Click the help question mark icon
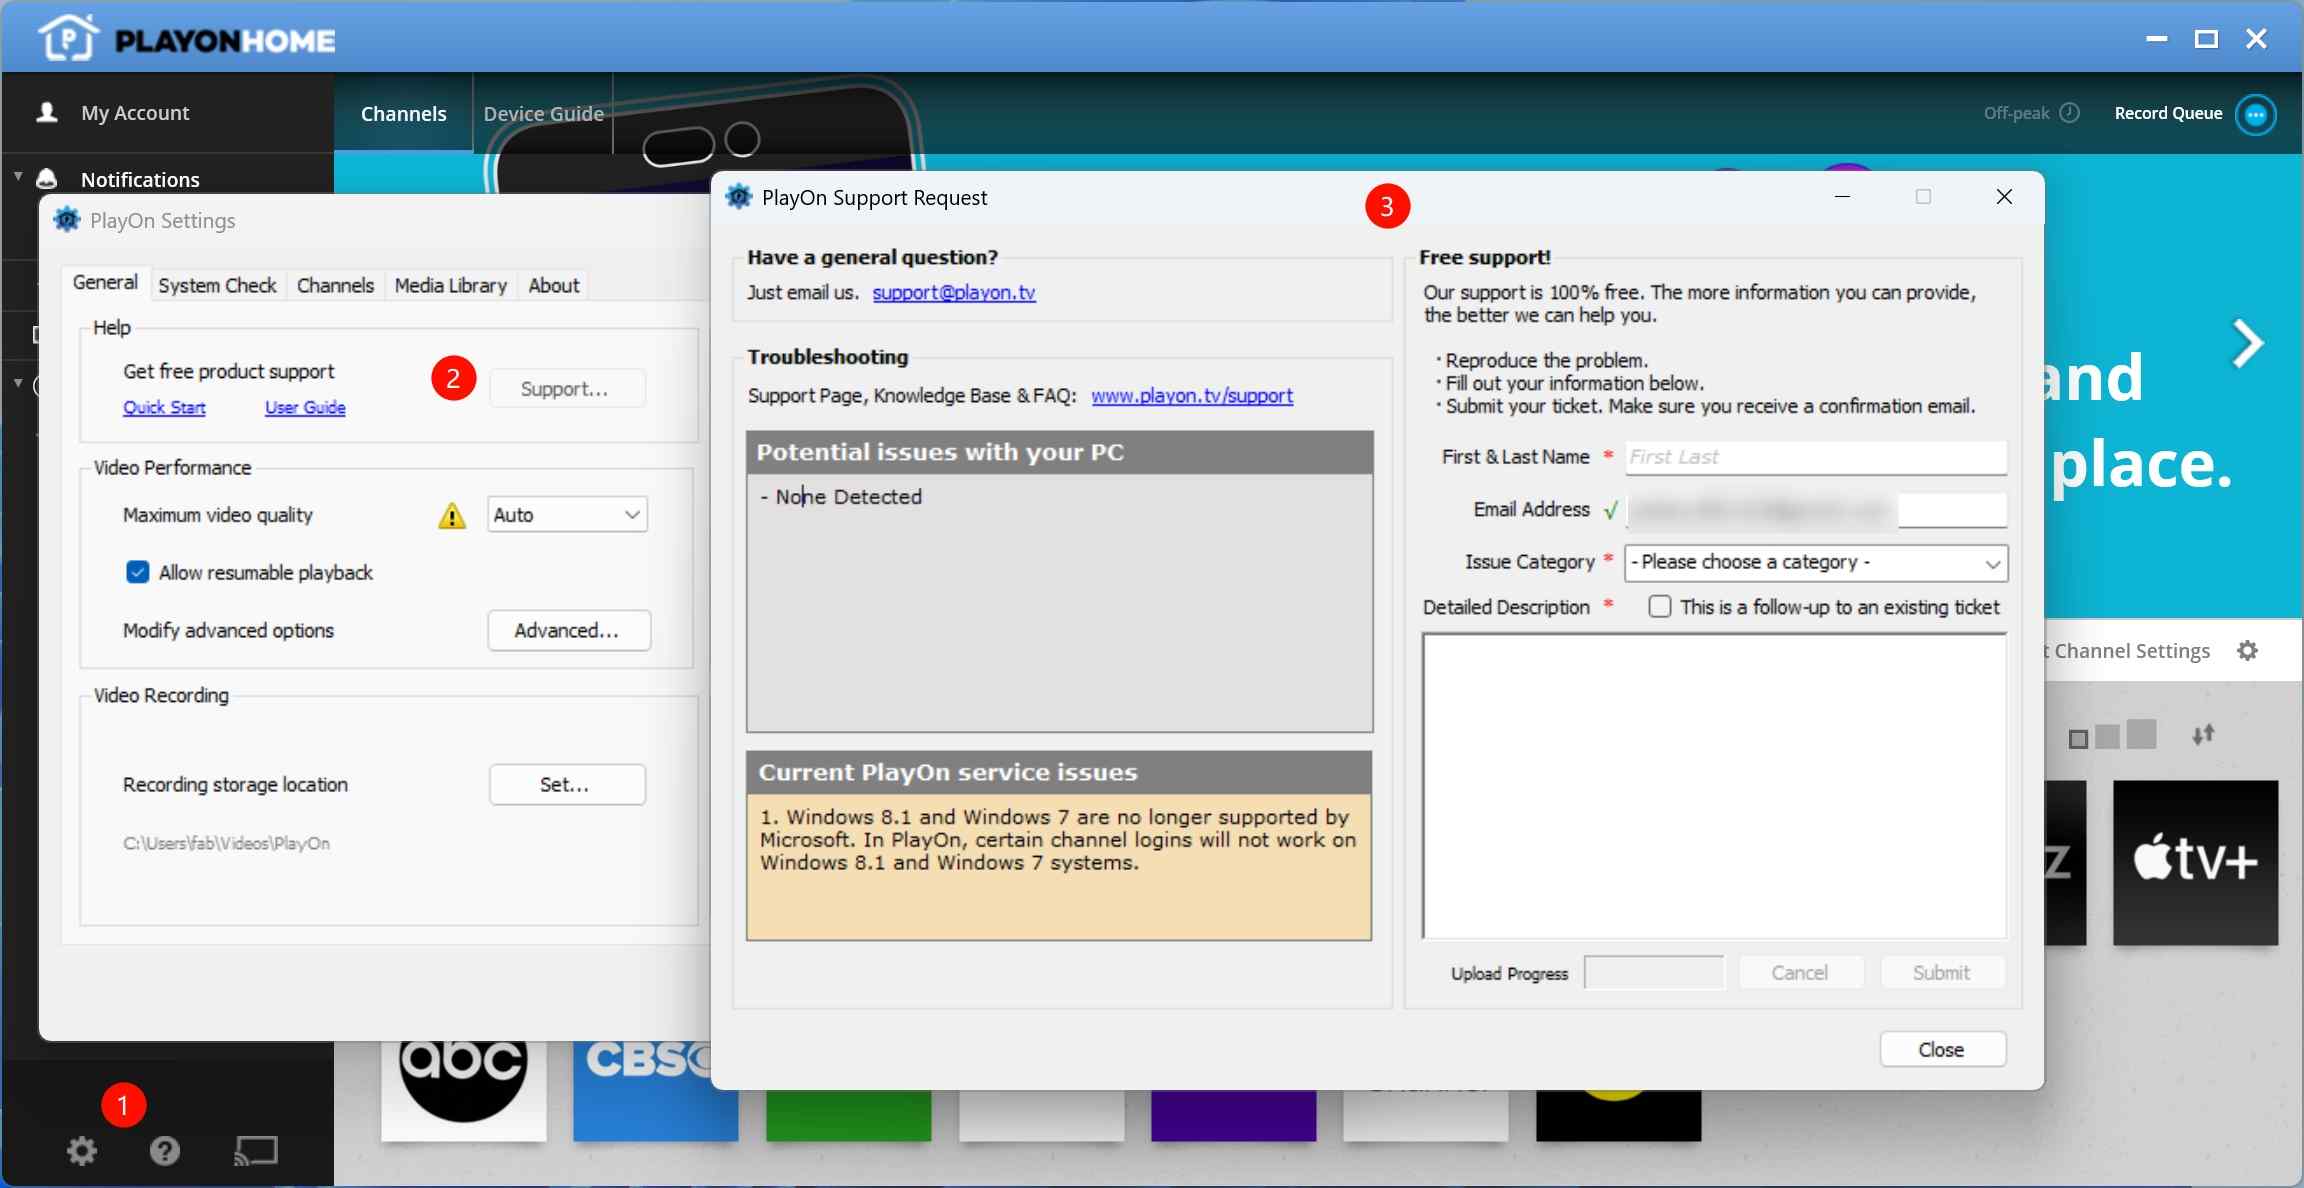 coord(165,1151)
